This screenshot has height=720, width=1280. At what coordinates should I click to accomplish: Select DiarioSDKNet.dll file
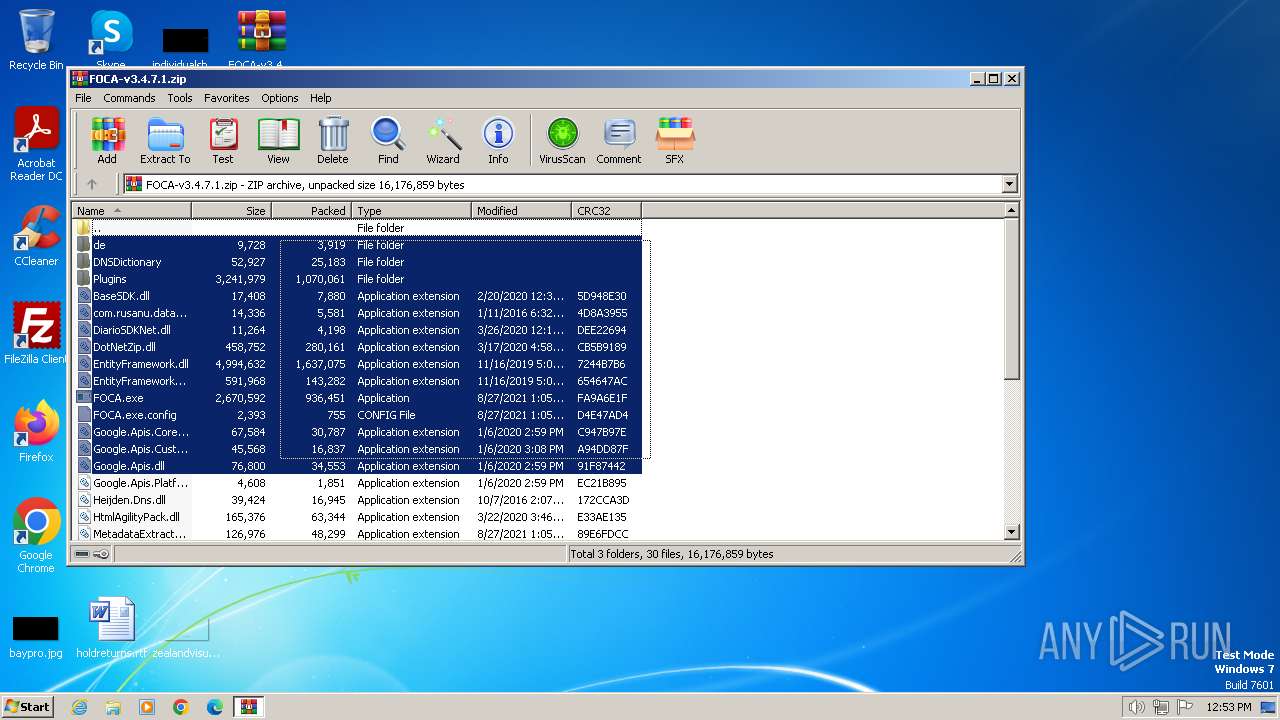[x=357, y=330]
